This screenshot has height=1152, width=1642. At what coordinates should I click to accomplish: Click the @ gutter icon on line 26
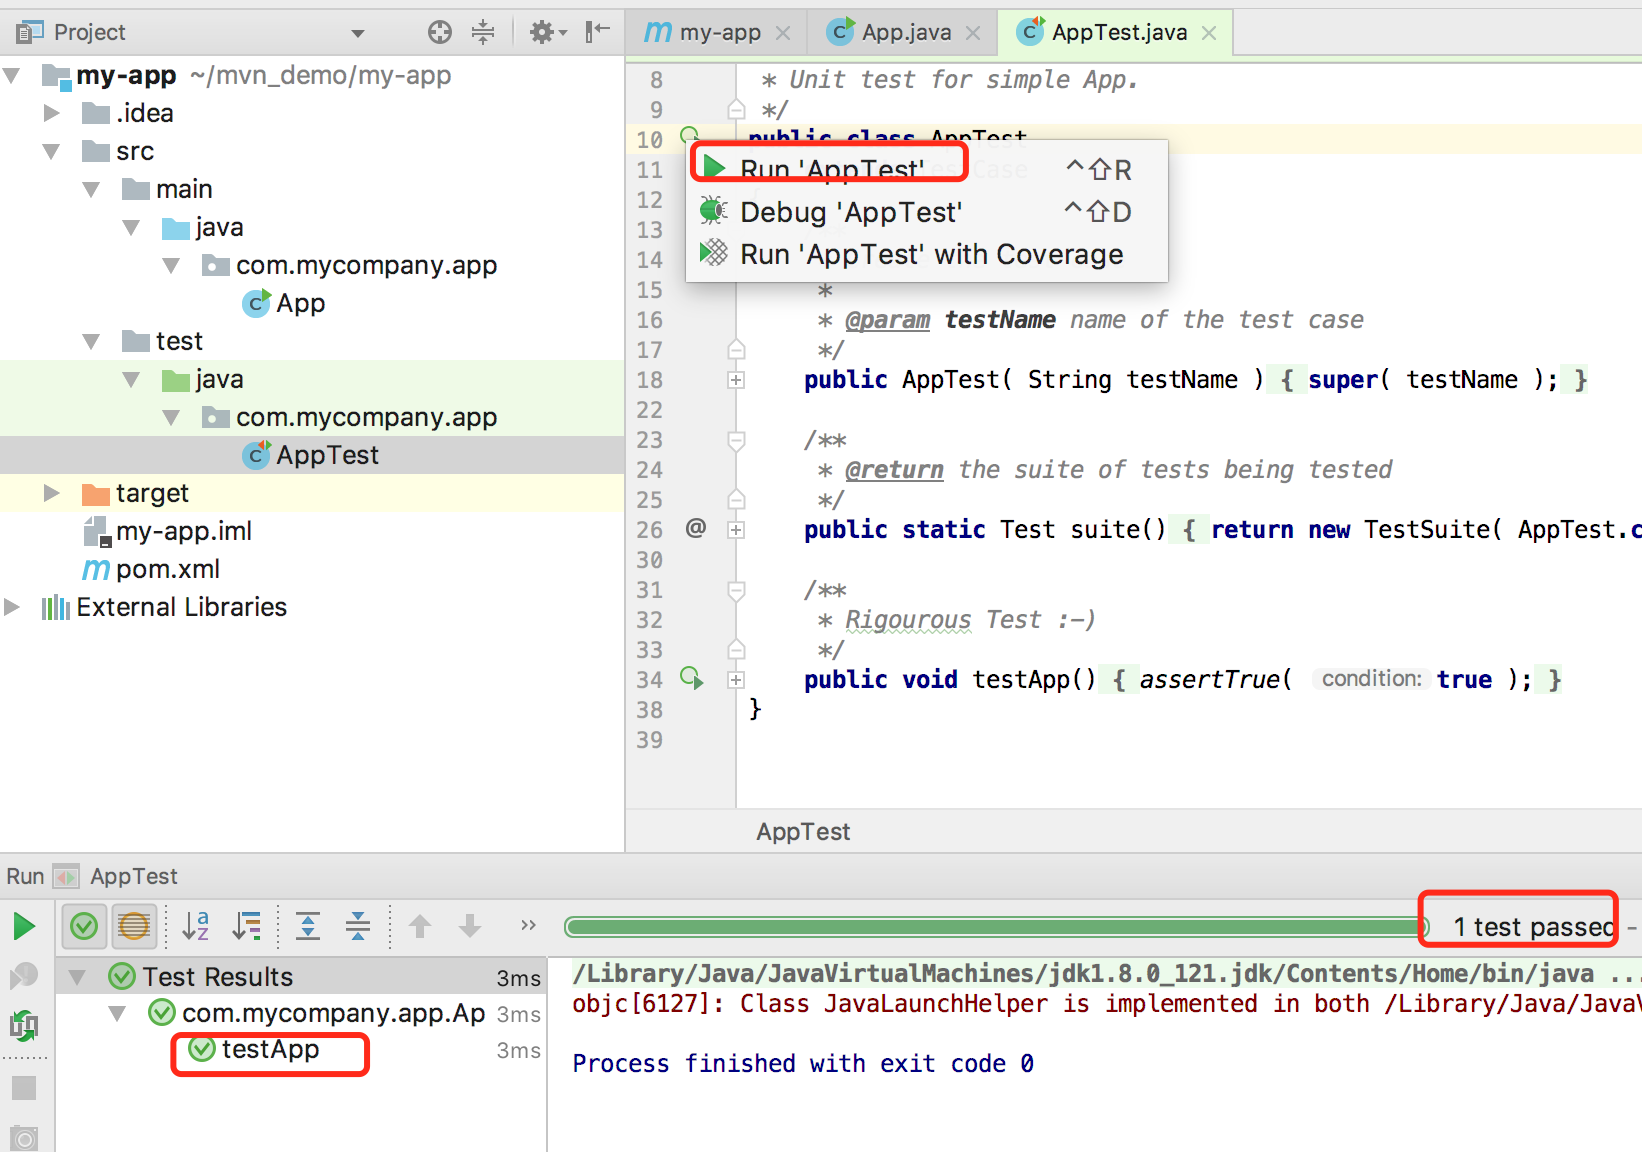(696, 527)
